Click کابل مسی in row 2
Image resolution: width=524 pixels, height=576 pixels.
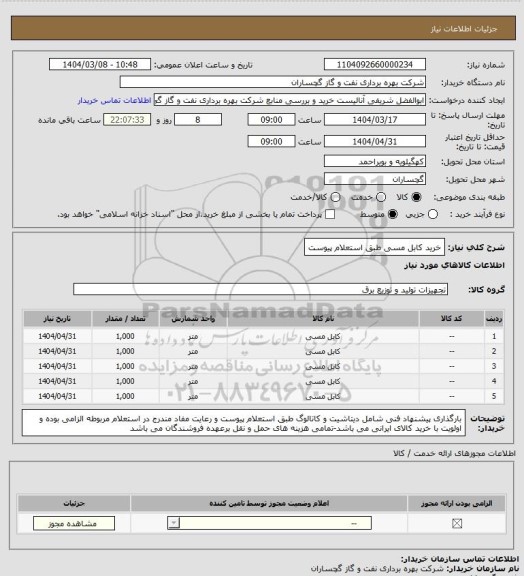pos(323,352)
